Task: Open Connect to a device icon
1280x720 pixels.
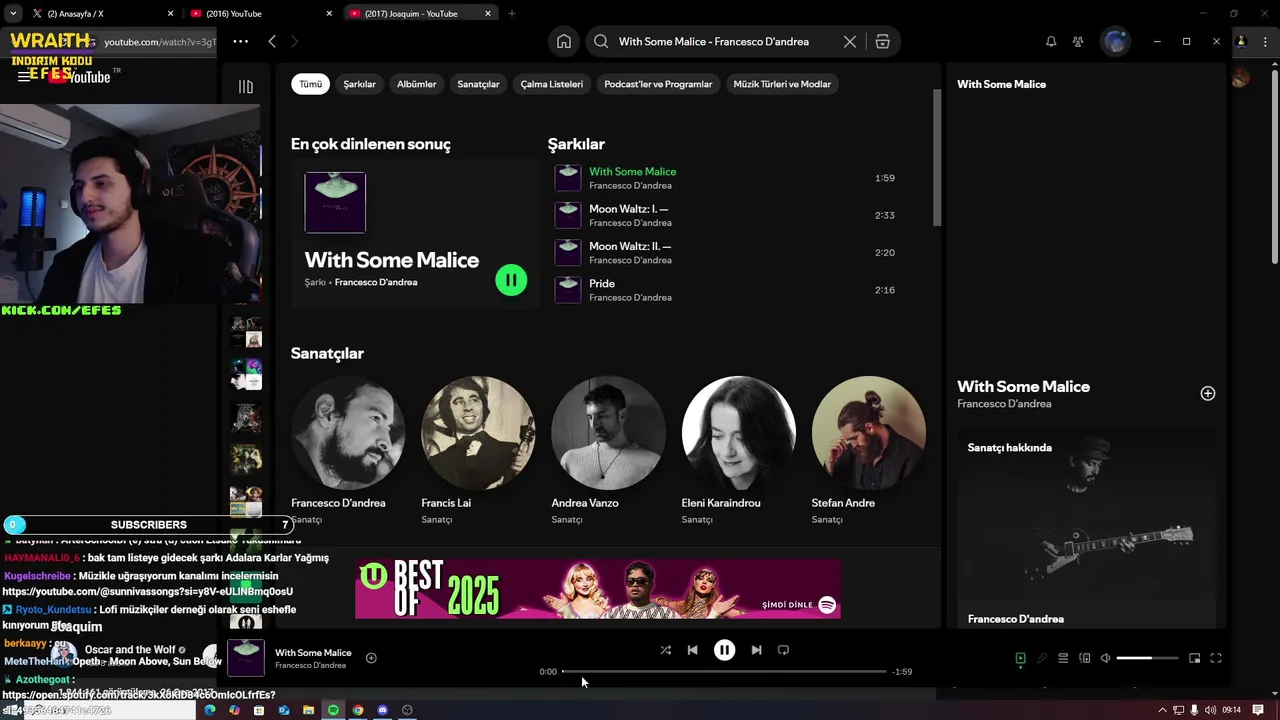Action: pyautogui.click(x=1084, y=658)
